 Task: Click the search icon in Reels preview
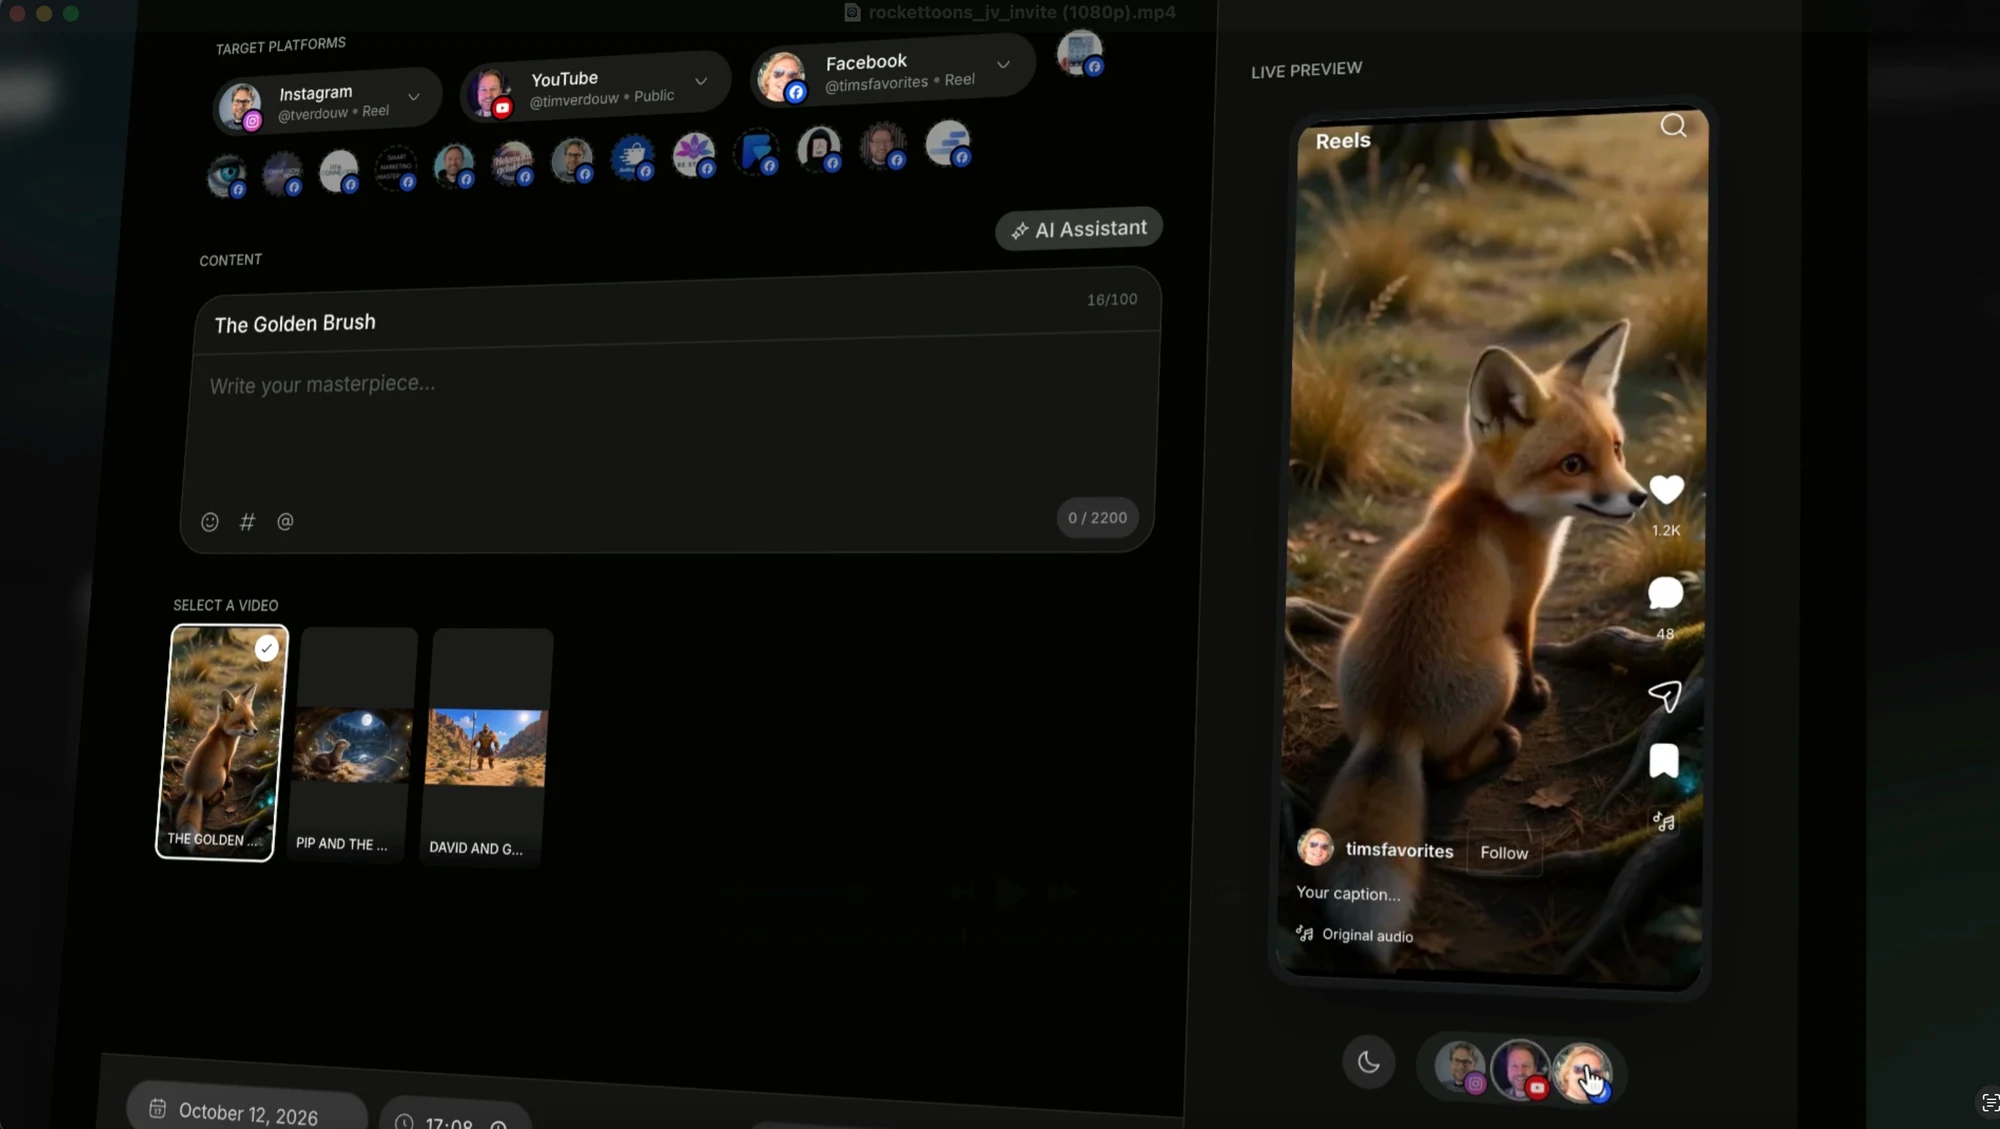pyautogui.click(x=1673, y=126)
